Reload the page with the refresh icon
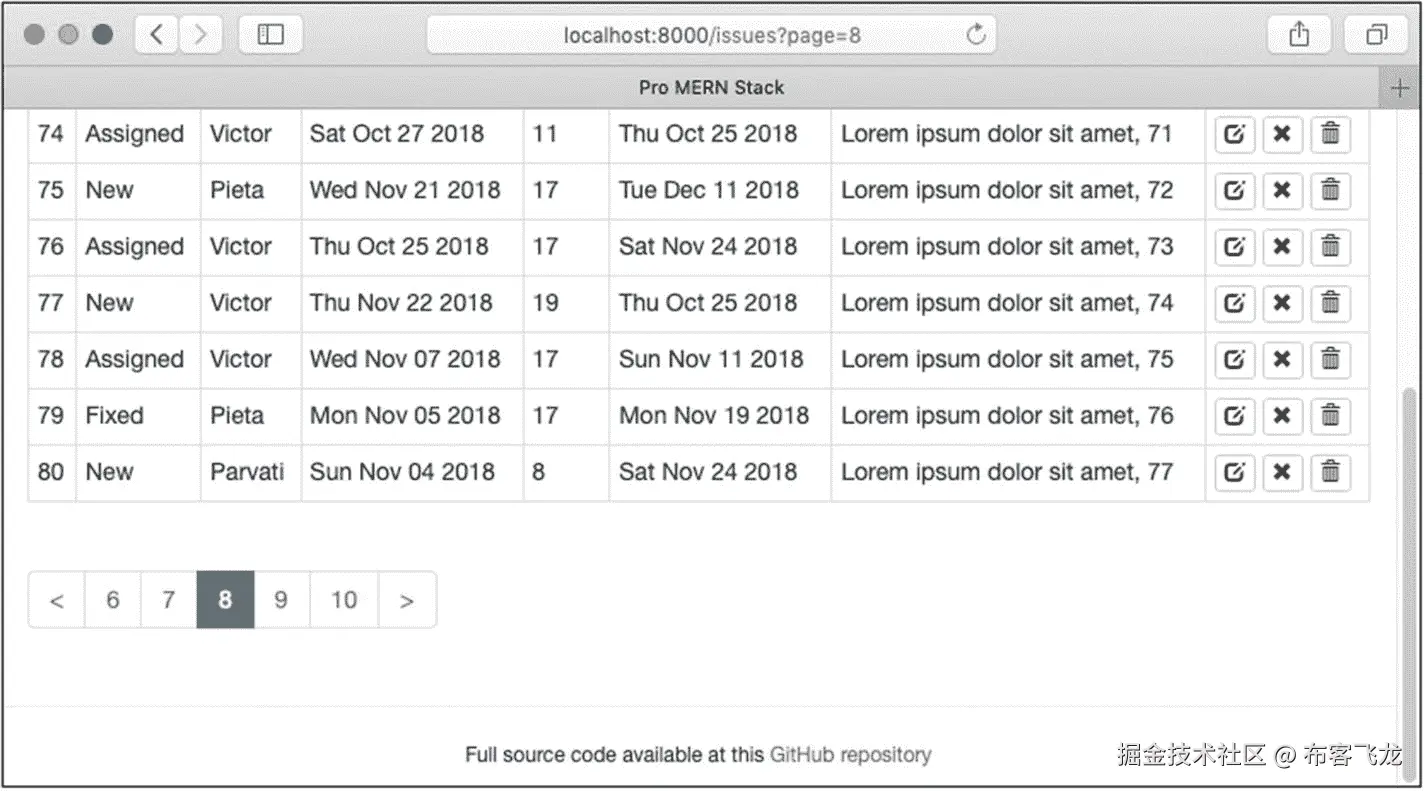The height and width of the screenshot is (791, 1425). click(x=976, y=35)
